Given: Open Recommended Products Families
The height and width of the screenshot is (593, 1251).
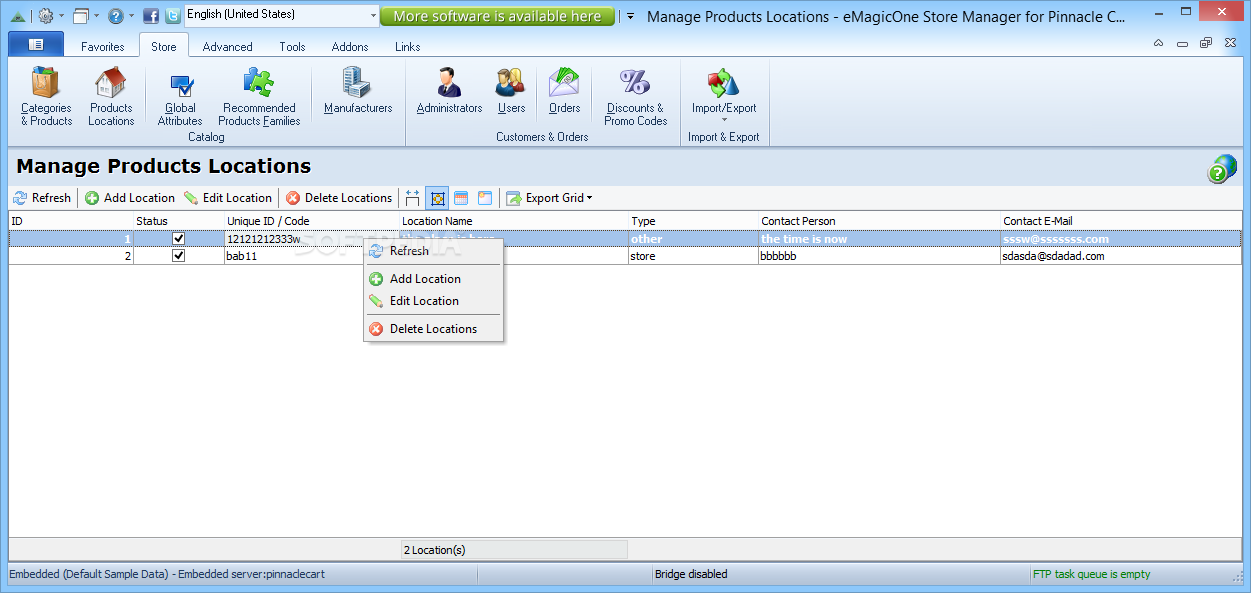Looking at the screenshot, I should tap(259, 97).
